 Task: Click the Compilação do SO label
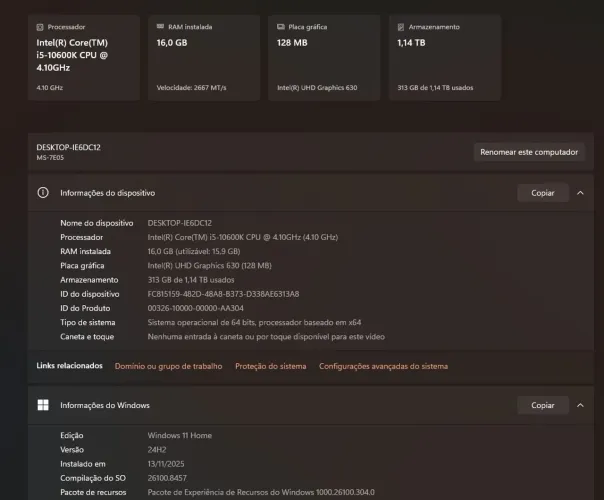(x=93, y=478)
